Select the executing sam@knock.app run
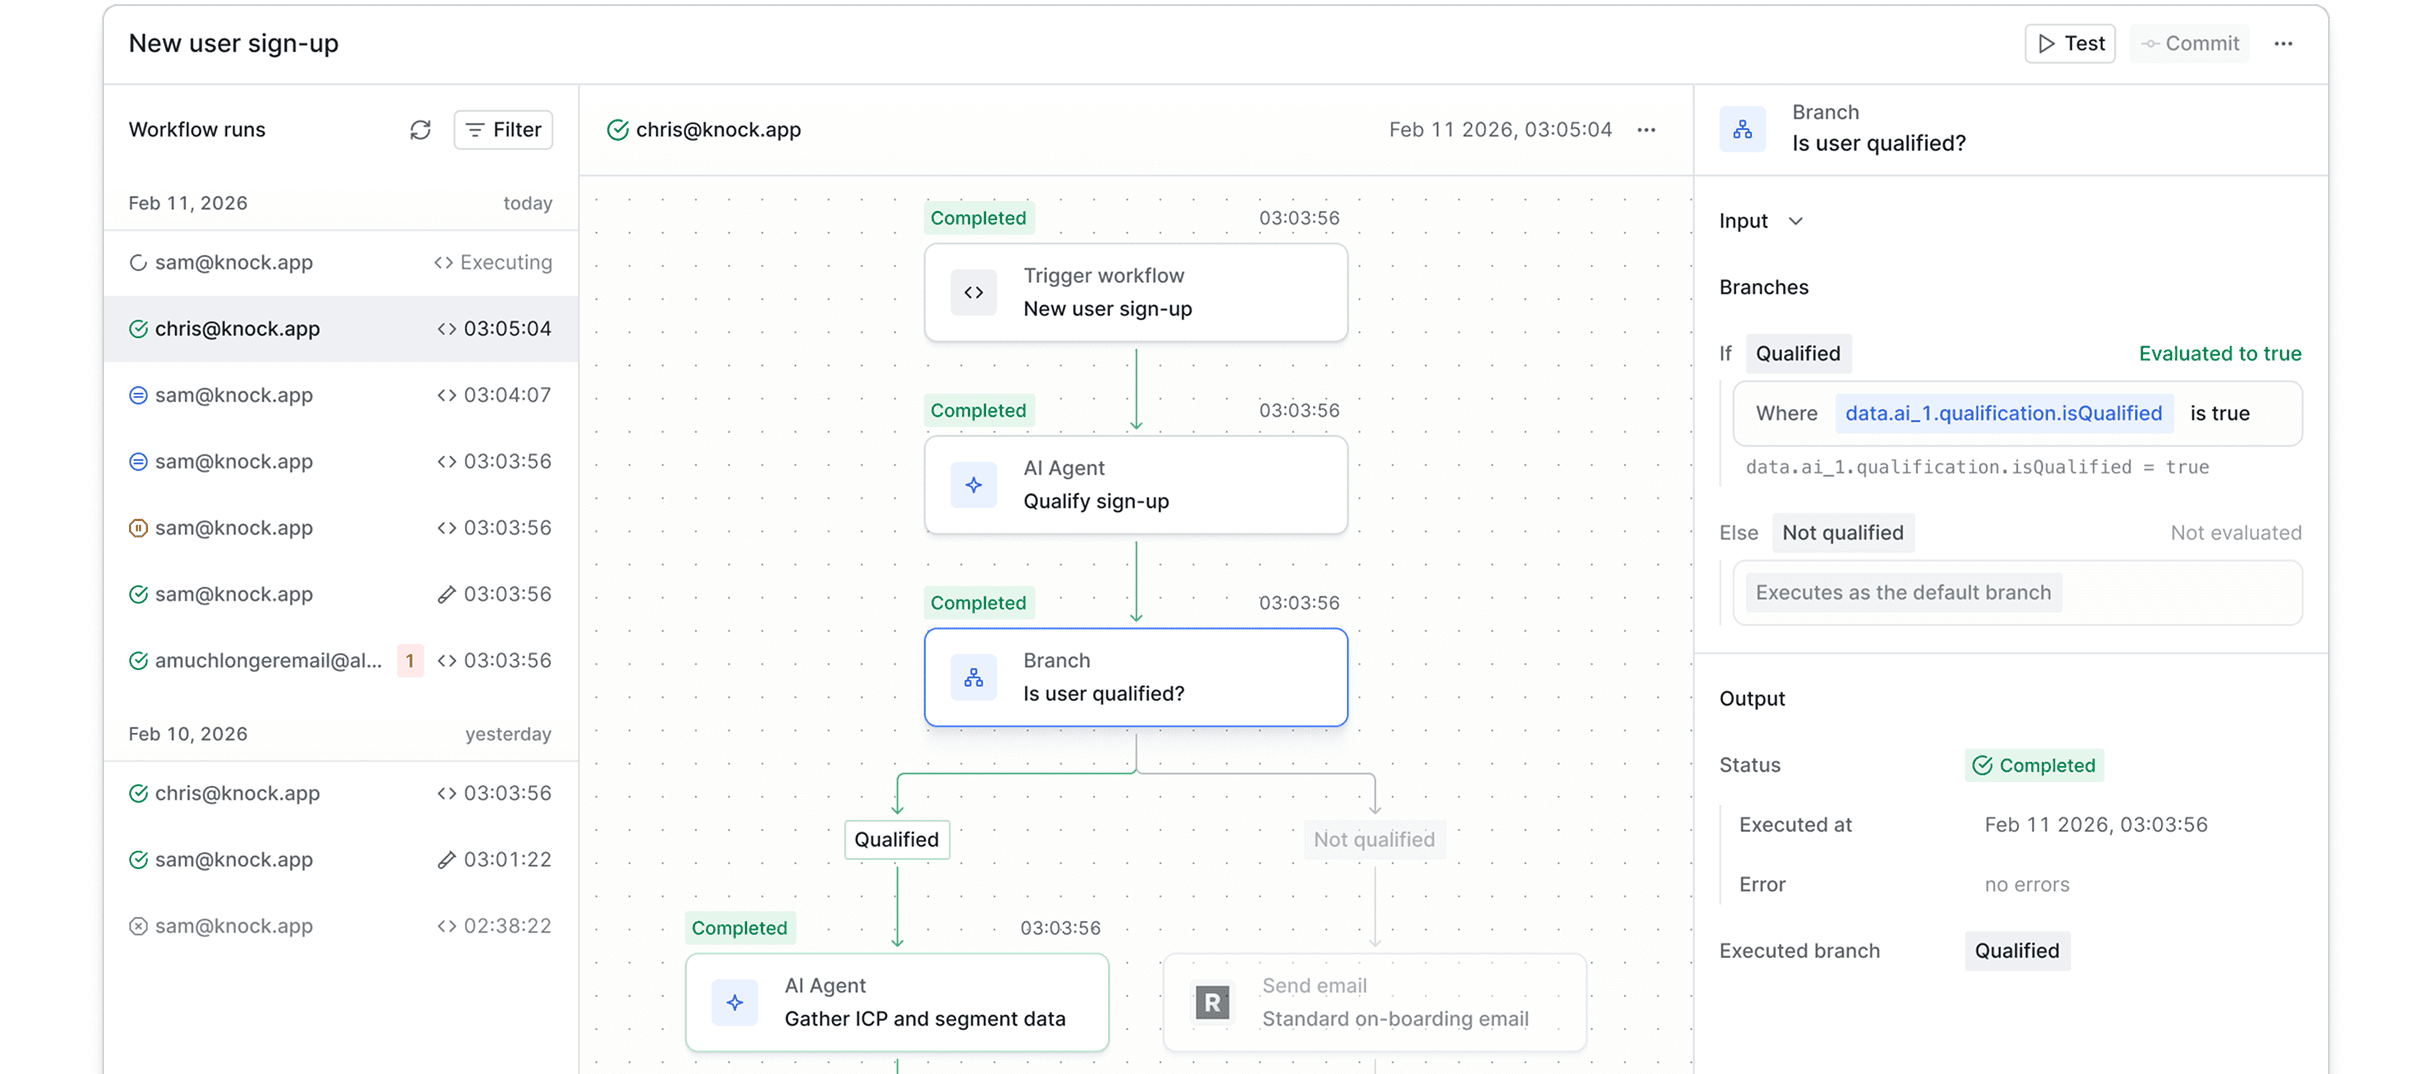The width and height of the screenshot is (2432, 1074). tap(340, 263)
